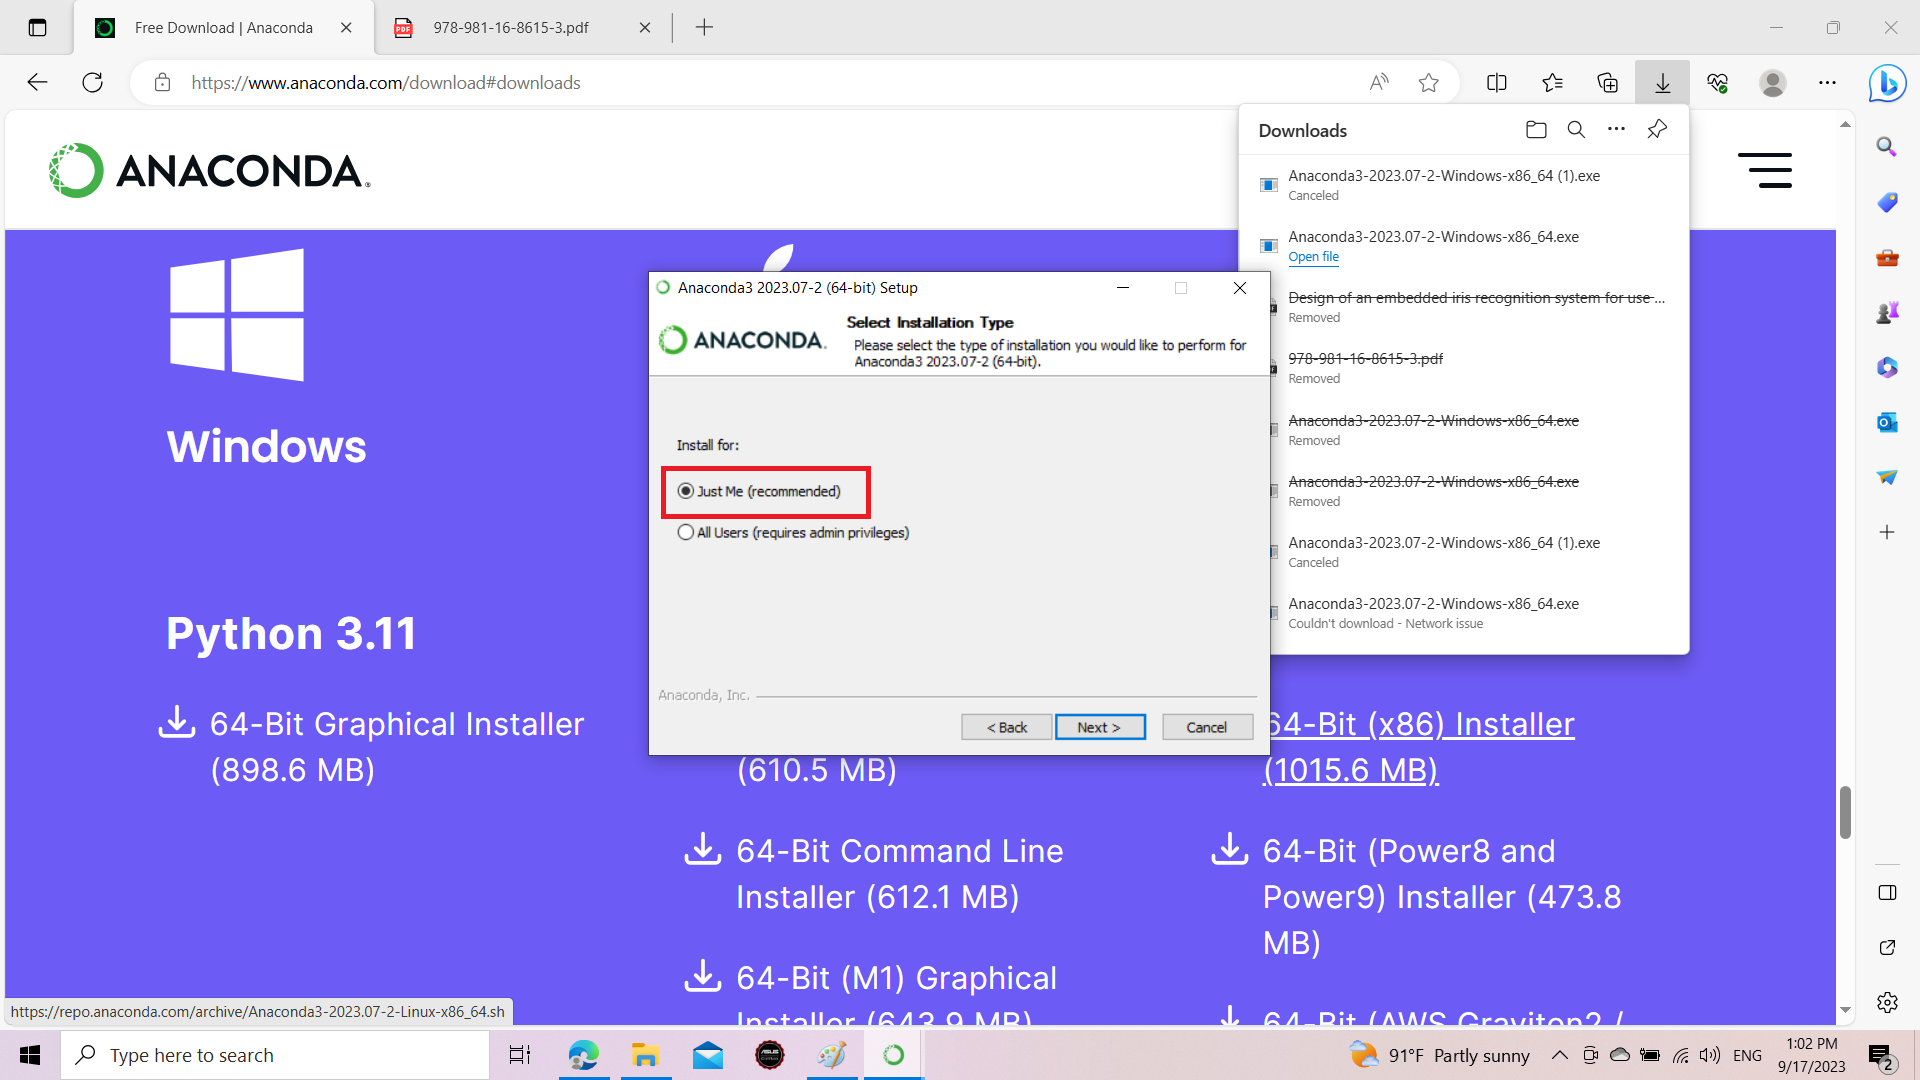
Task: Open the Favorites list icon
Action: [x=1552, y=83]
